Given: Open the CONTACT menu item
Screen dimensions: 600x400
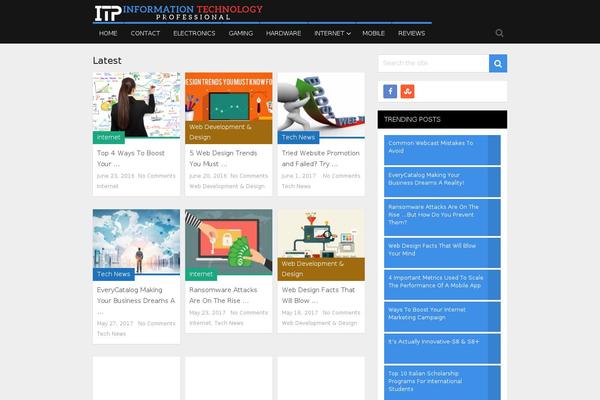Looking at the screenshot, I should pos(145,33).
